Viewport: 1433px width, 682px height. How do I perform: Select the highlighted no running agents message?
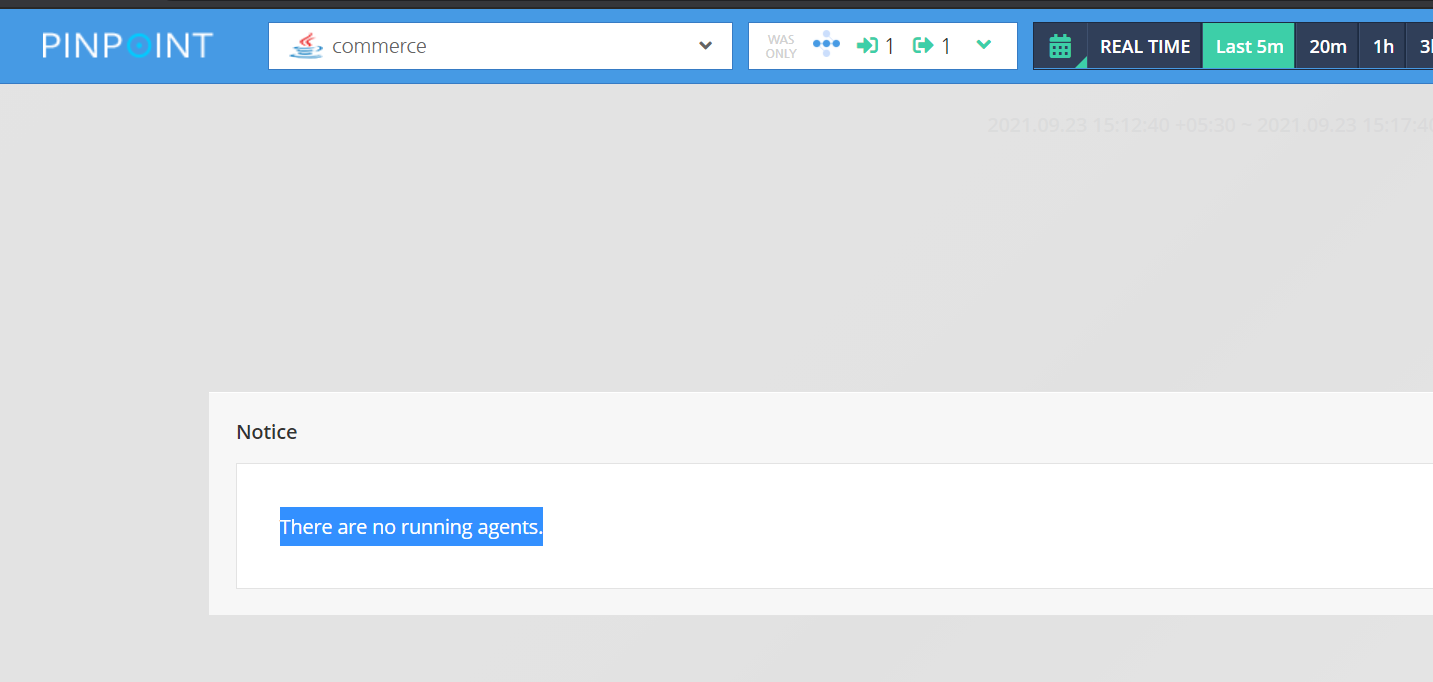[x=411, y=527]
